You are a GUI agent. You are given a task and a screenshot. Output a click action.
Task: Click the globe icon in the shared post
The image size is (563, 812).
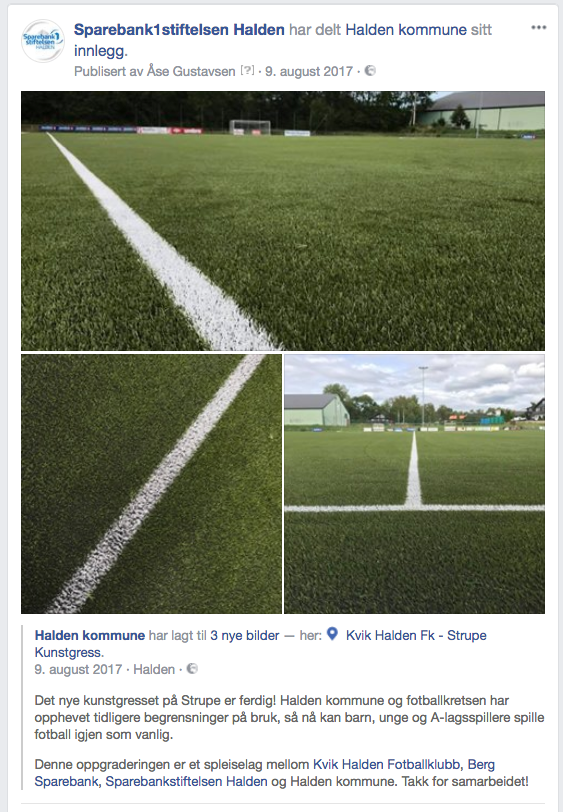[192, 669]
